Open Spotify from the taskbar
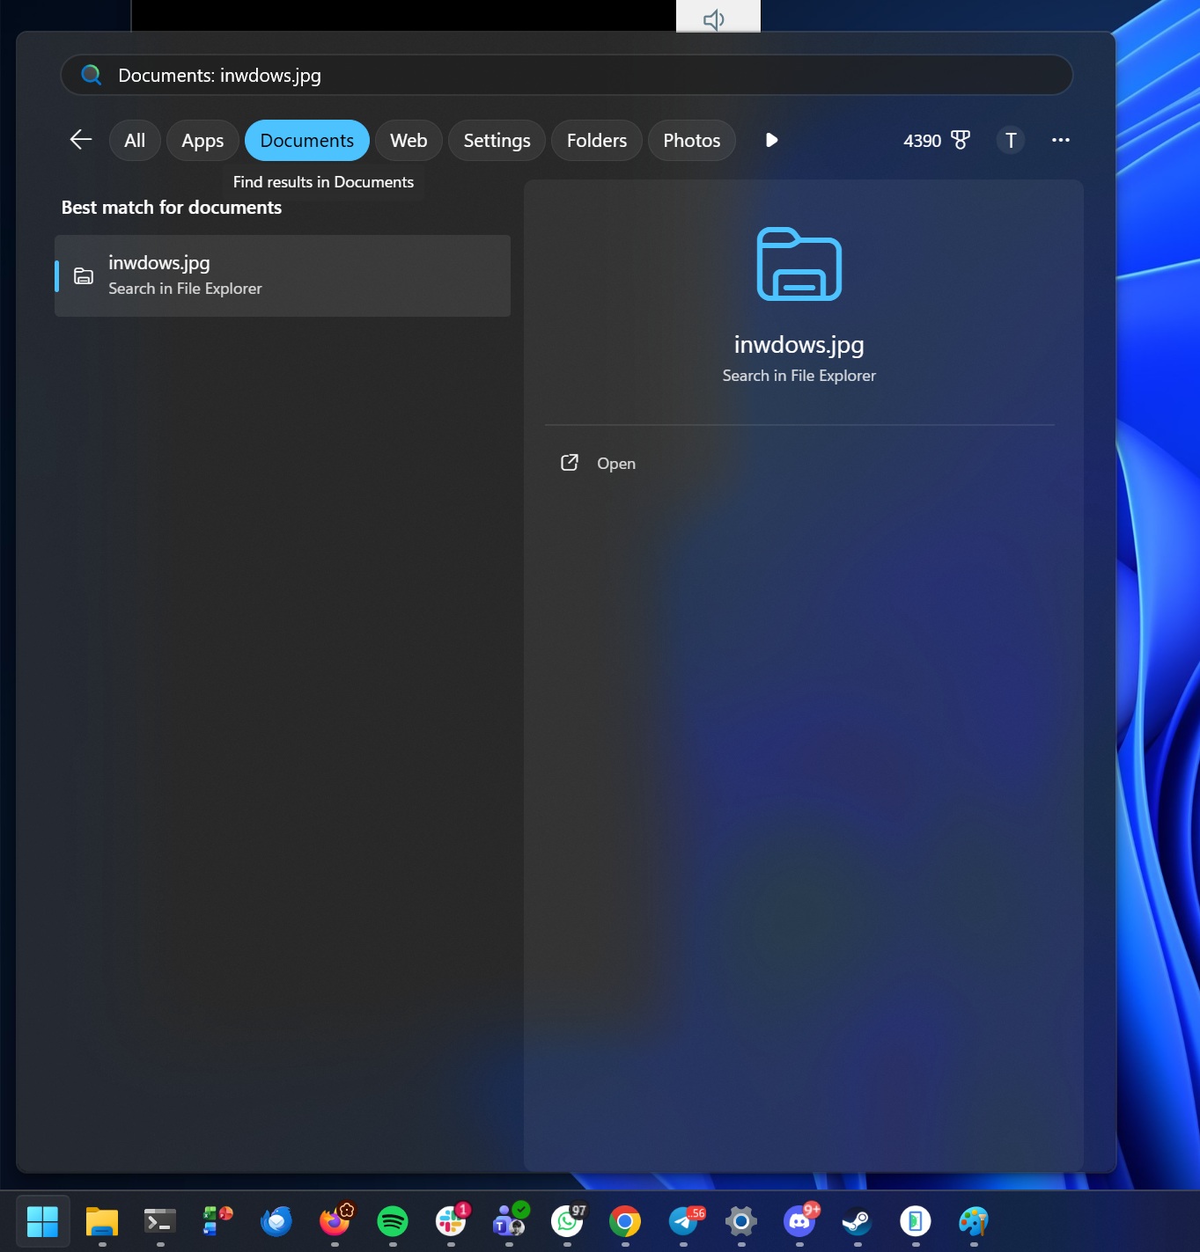 coord(393,1221)
